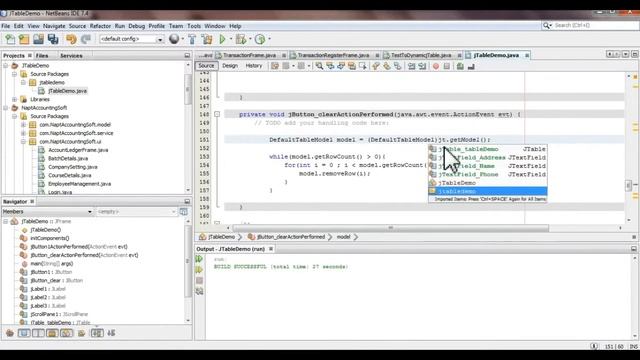This screenshot has width=640, height=360.
Task: Click the minimize icon of the Output panel
Action: pyautogui.click(x=634, y=249)
